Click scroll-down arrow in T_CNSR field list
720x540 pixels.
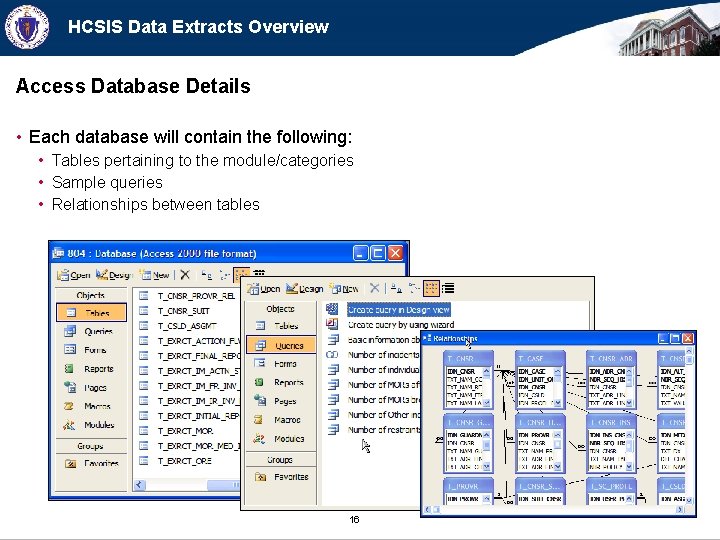click(x=487, y=403)
